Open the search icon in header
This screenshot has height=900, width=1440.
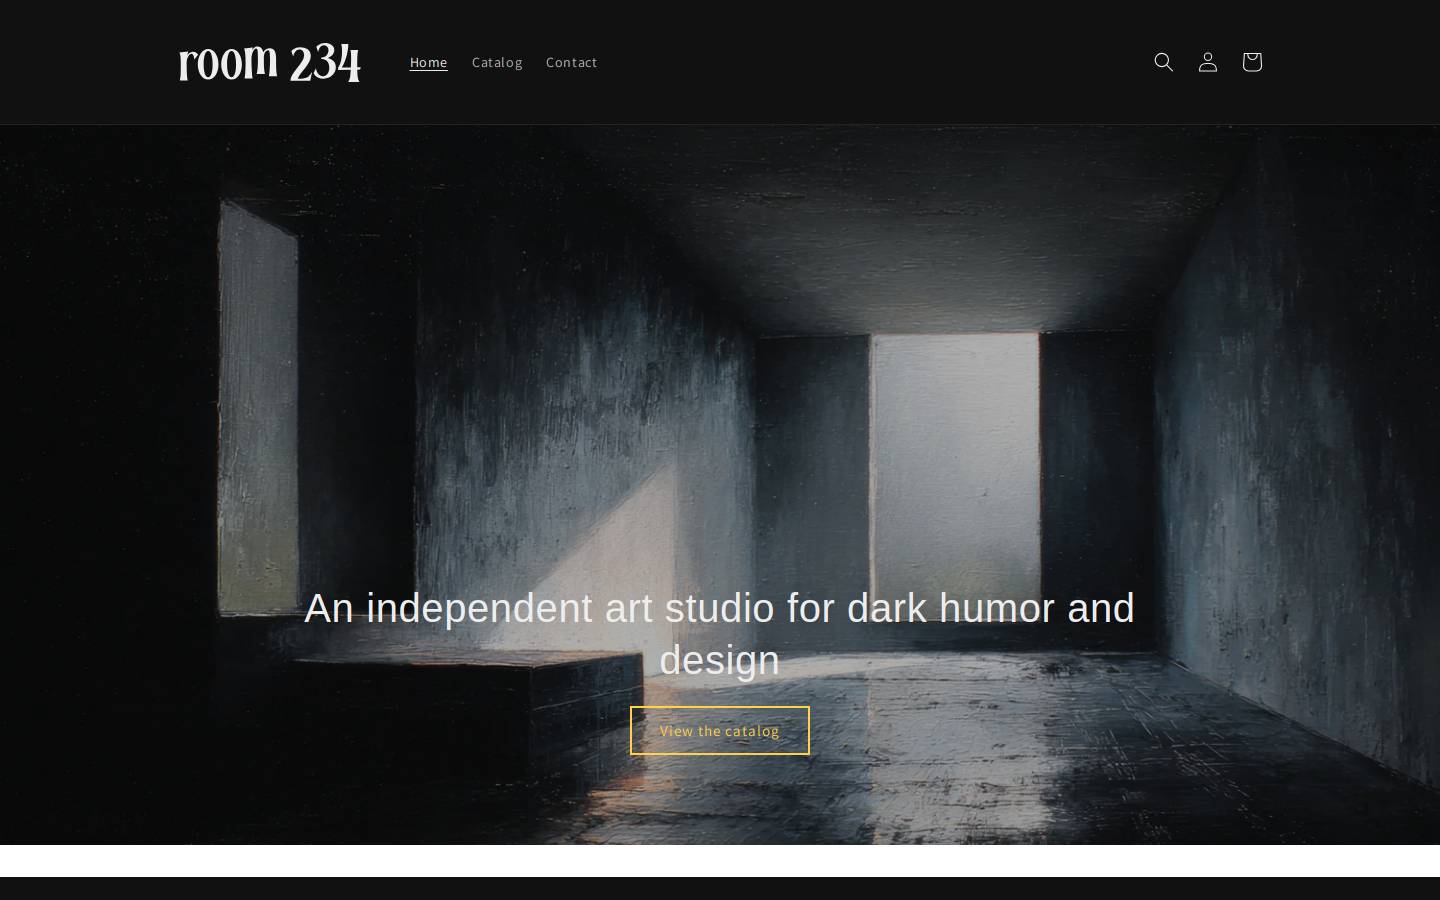coord(1163,62)
